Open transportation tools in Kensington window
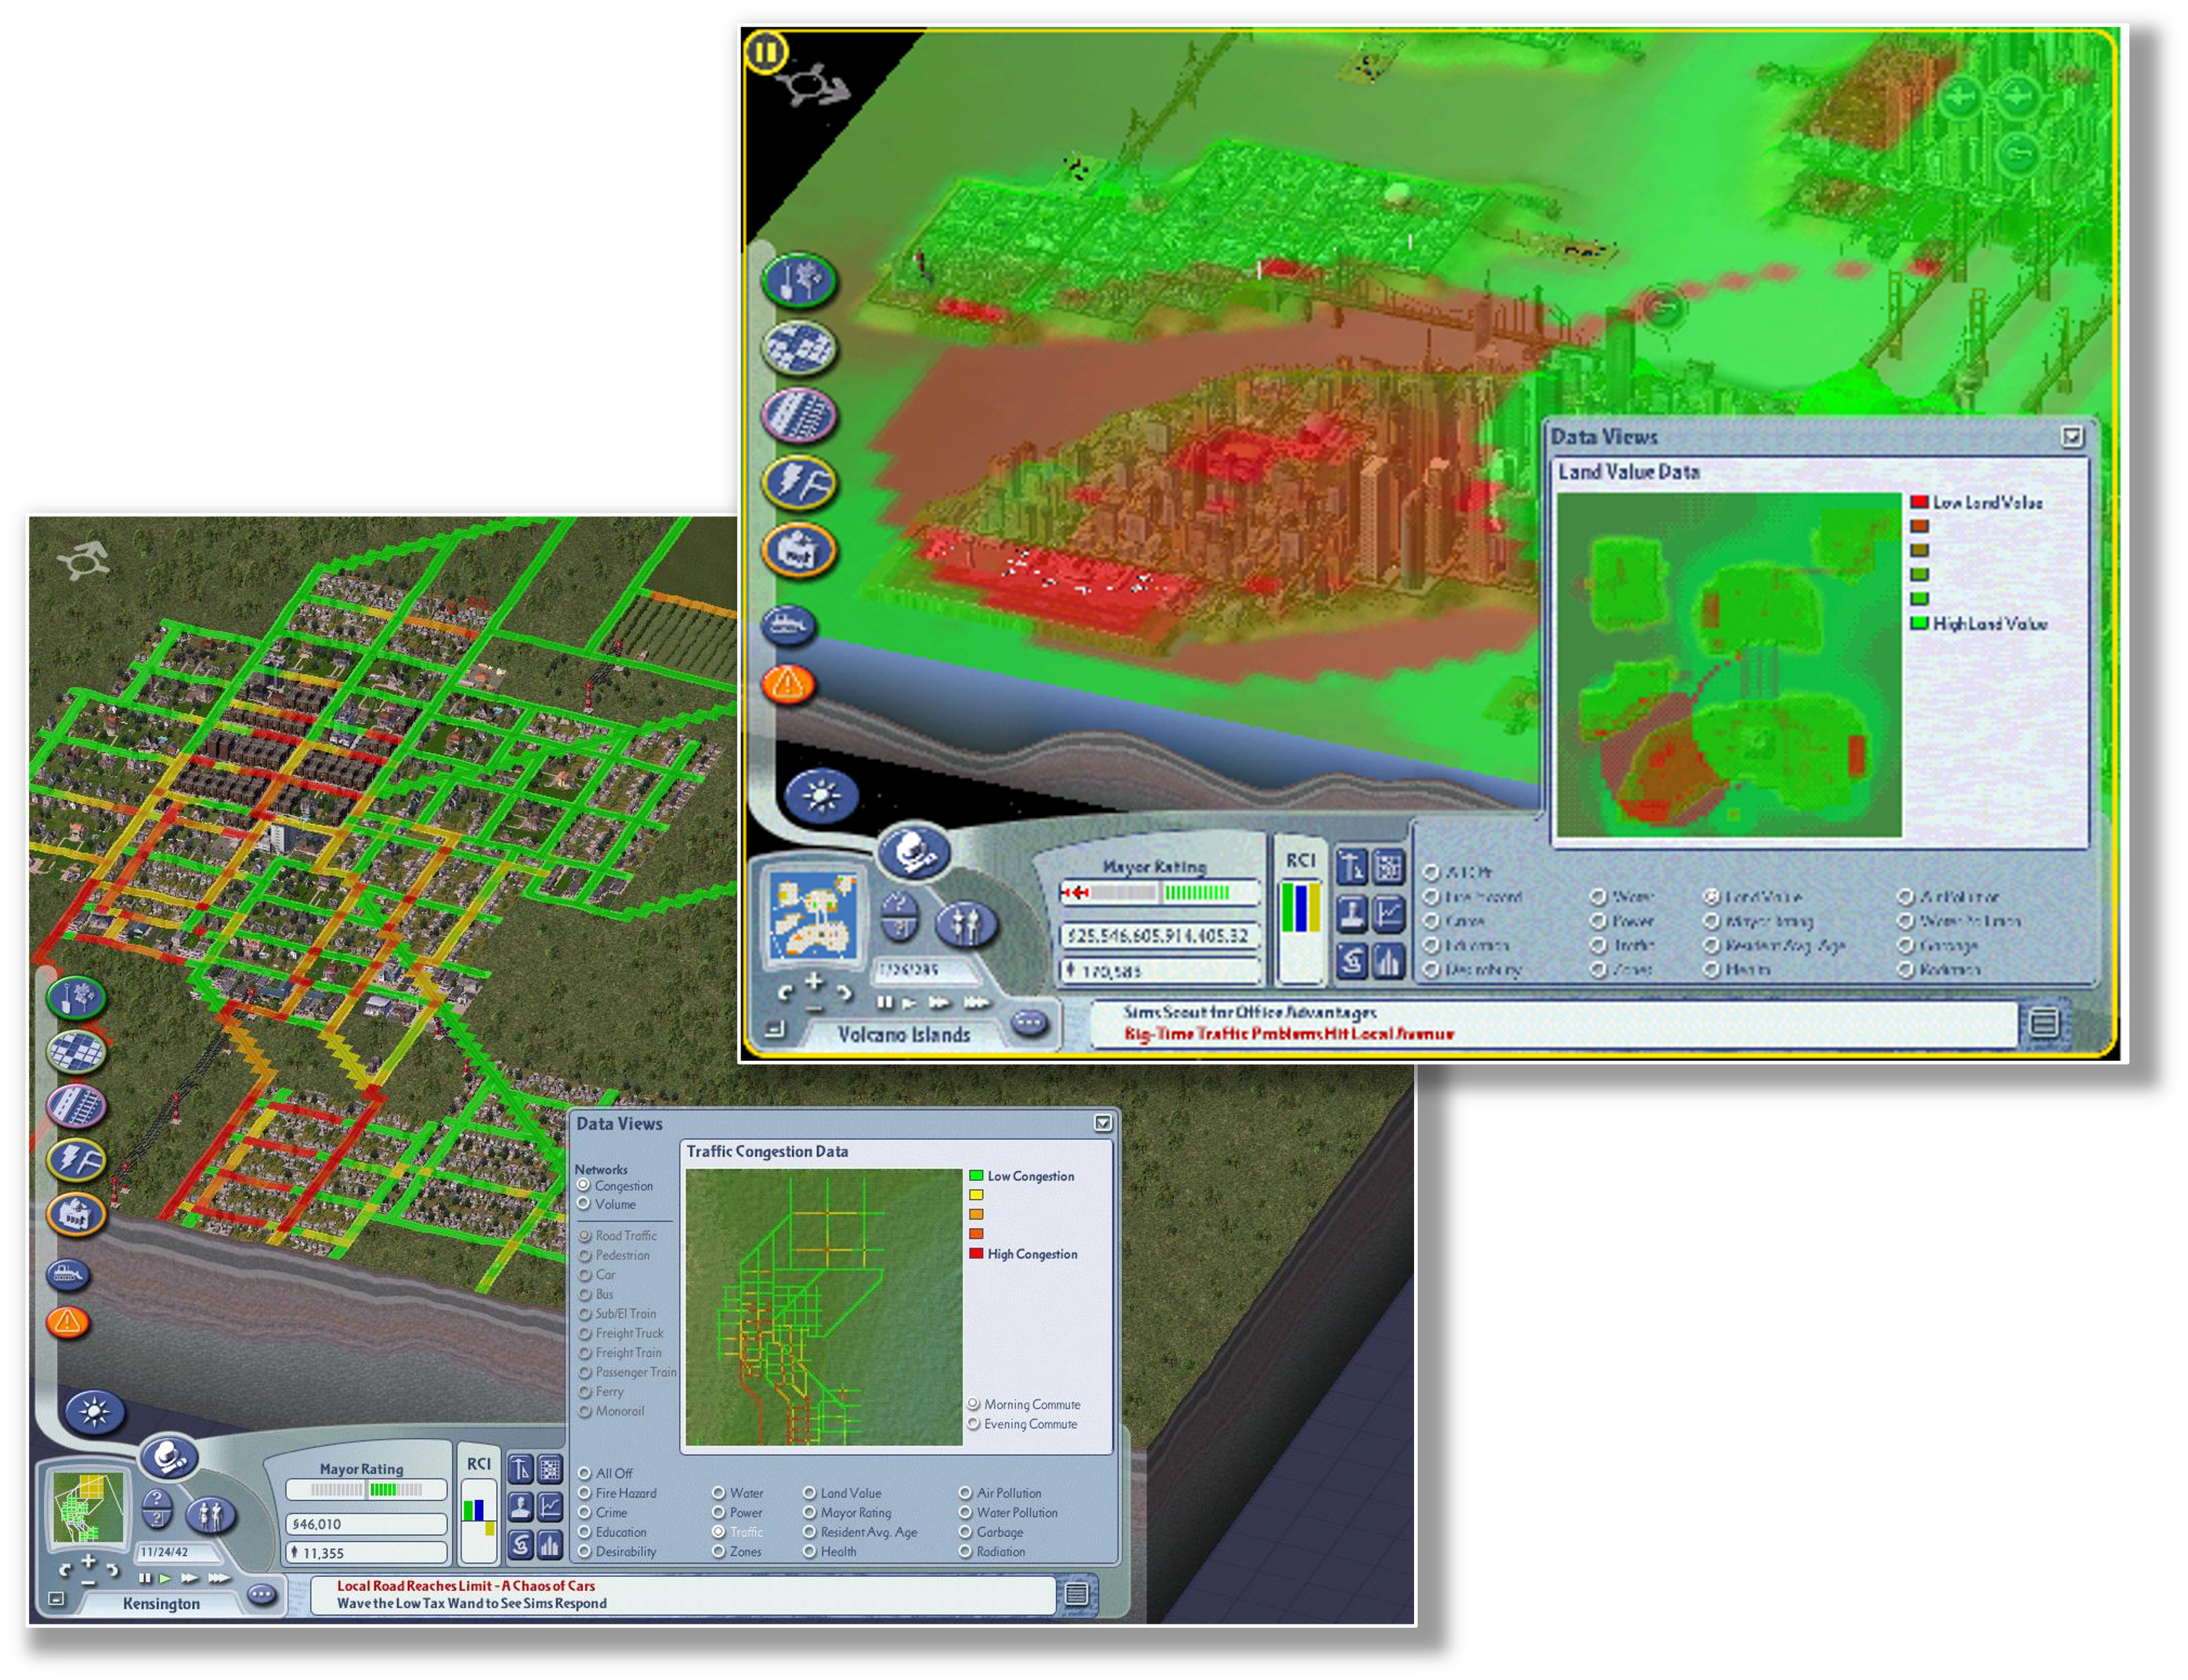This screenshot has width=2188, height=1680. 77,1106
